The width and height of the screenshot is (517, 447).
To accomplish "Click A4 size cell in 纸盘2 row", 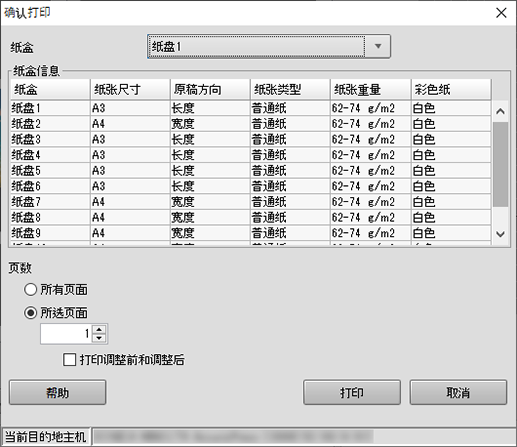I will pyautogui.click(x=130, y=124).
